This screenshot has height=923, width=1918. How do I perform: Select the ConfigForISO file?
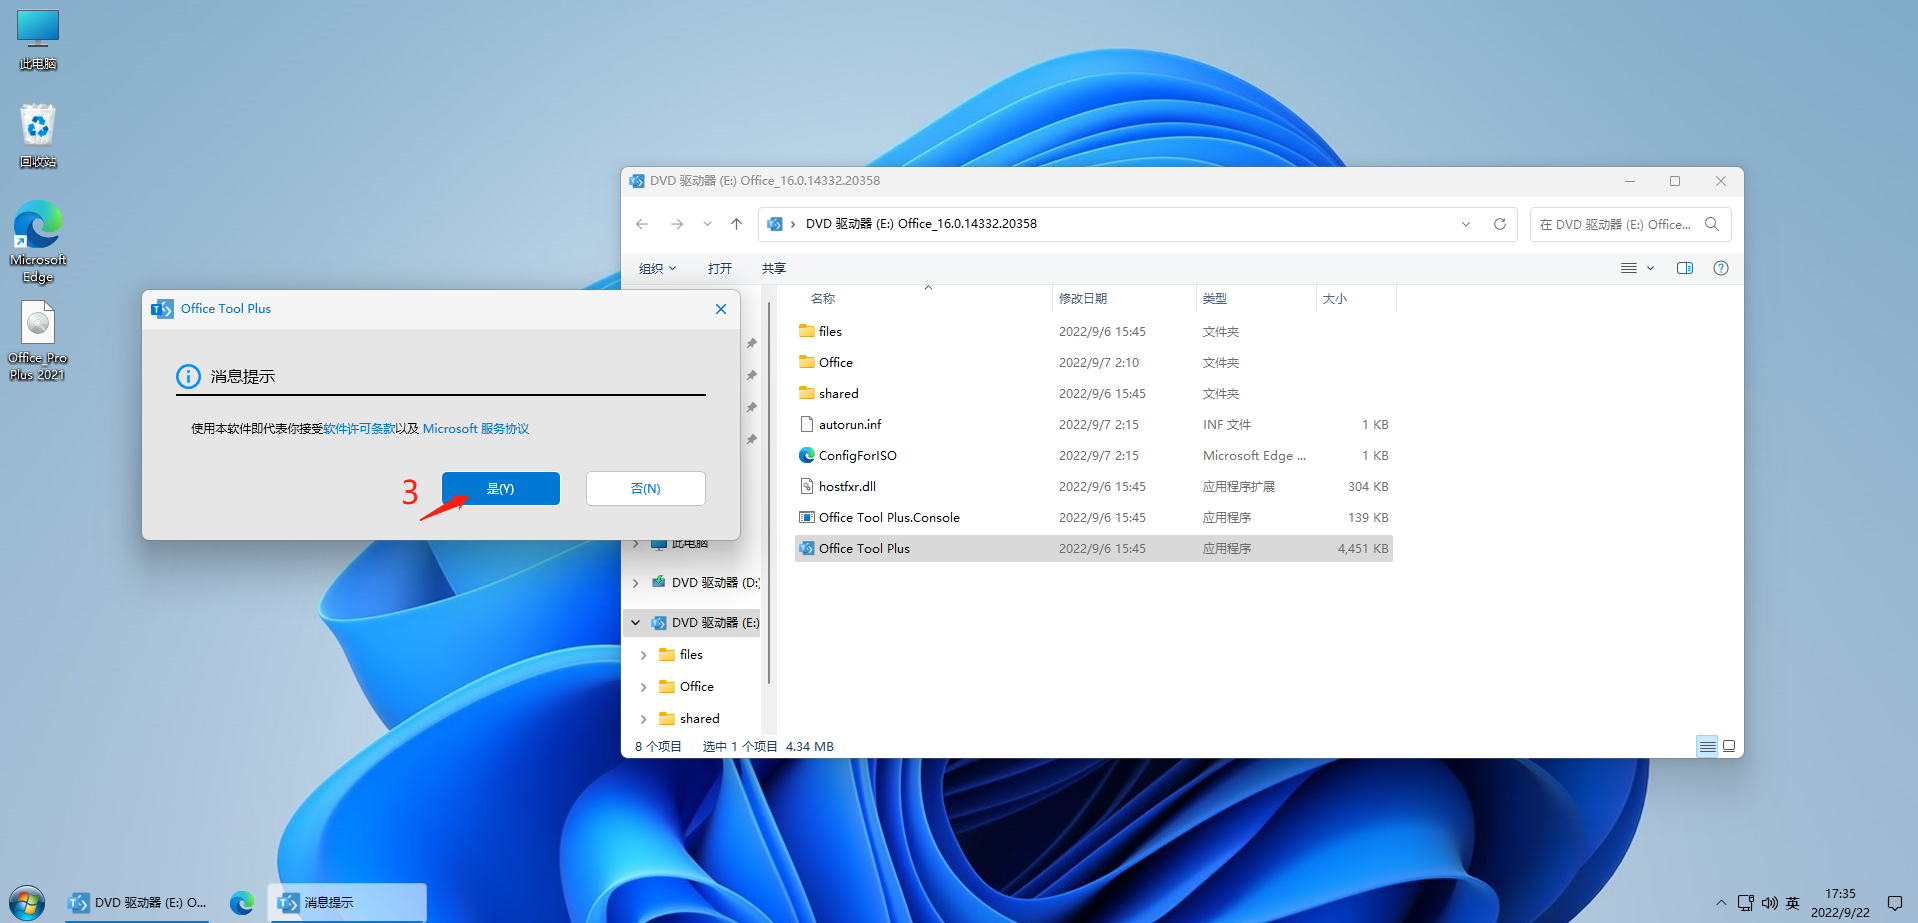[x=1094, y=455]
